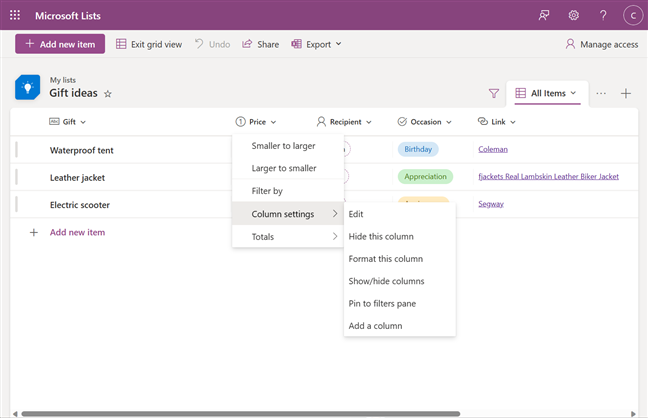
Task: Click the Share arrow icon
Action: tap(247, 43)
